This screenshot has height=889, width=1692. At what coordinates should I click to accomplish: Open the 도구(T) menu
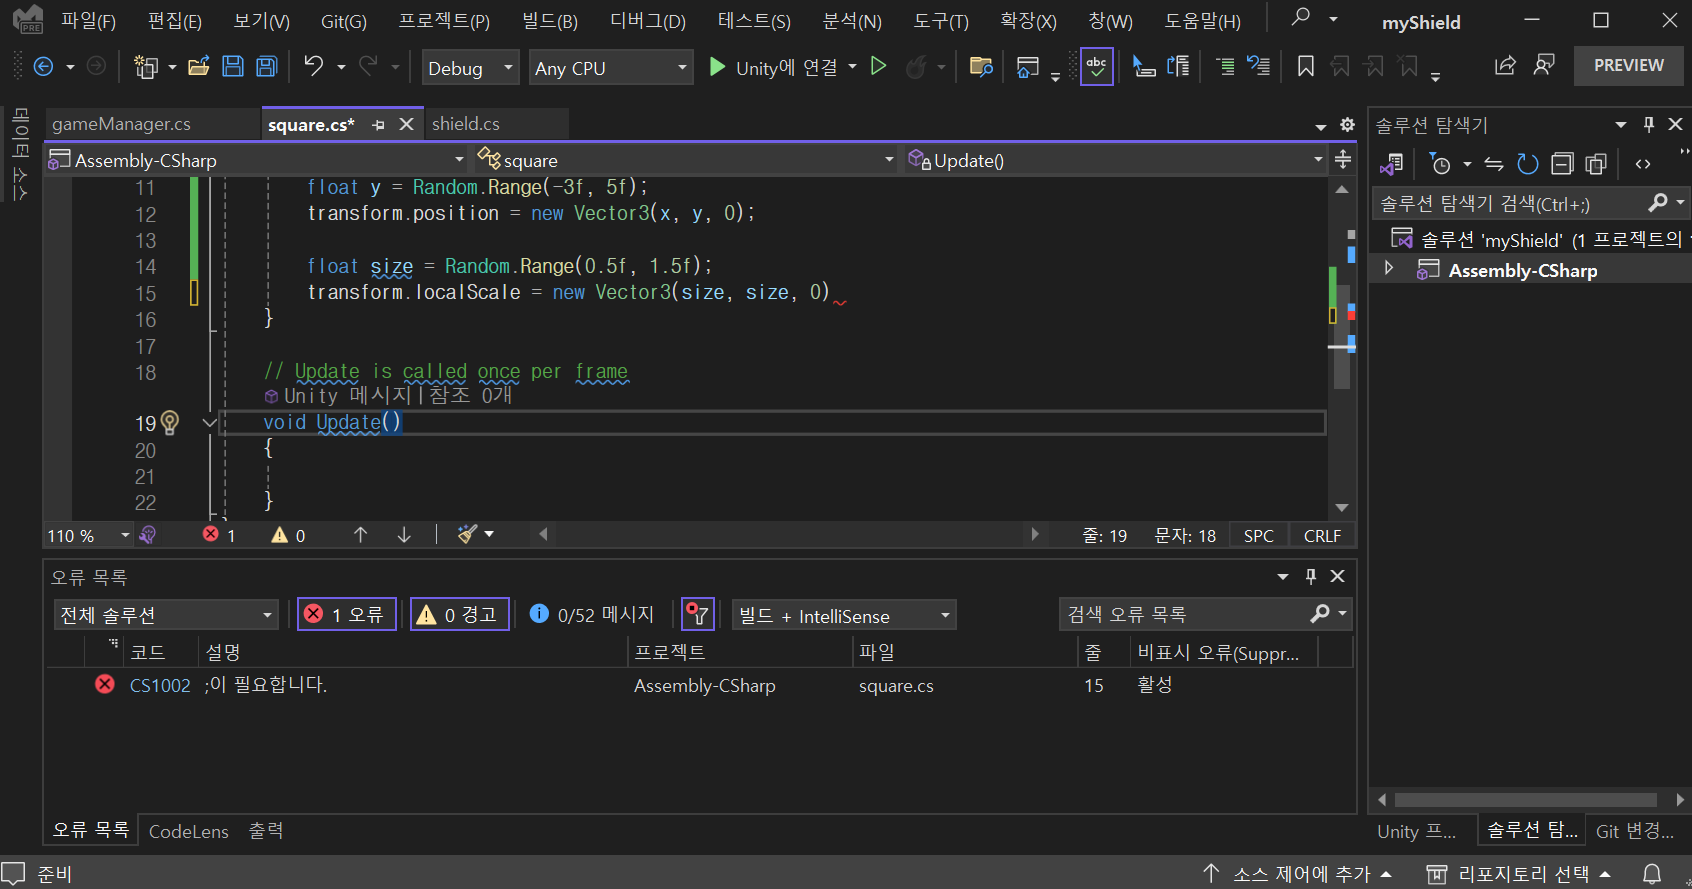click(x=941, y=21)
